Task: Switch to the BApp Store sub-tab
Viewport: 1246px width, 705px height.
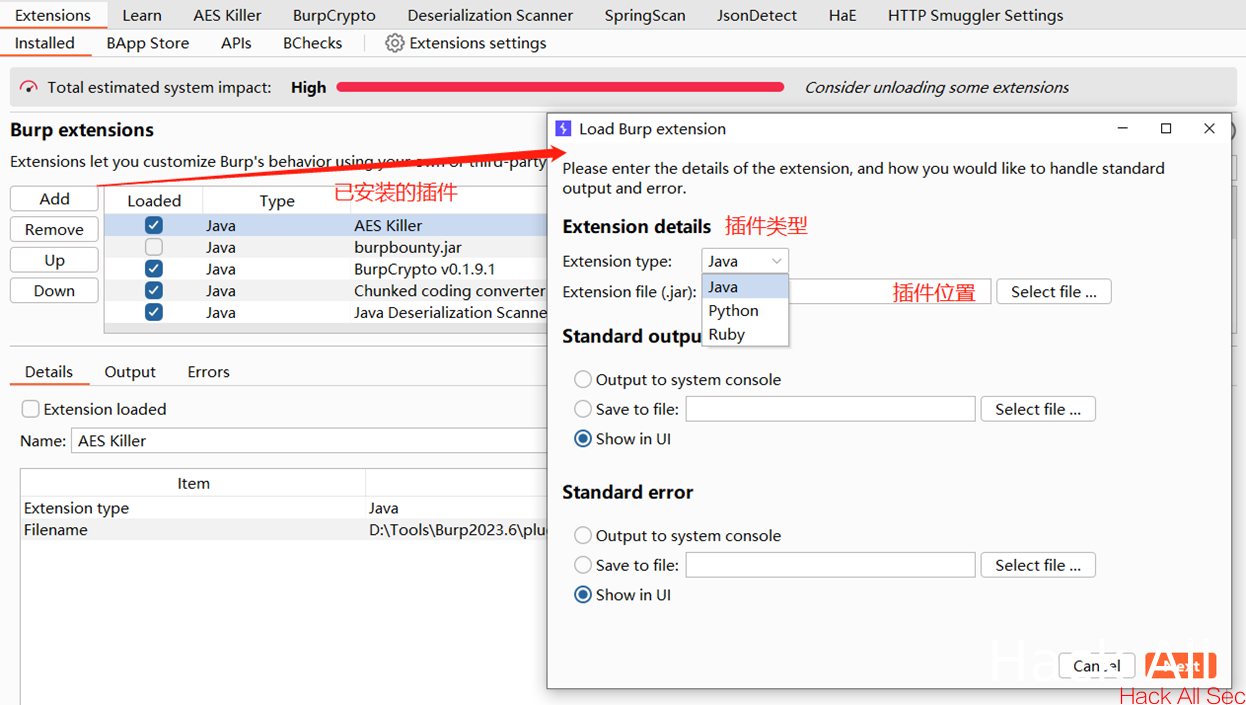Action: (148, 43)
